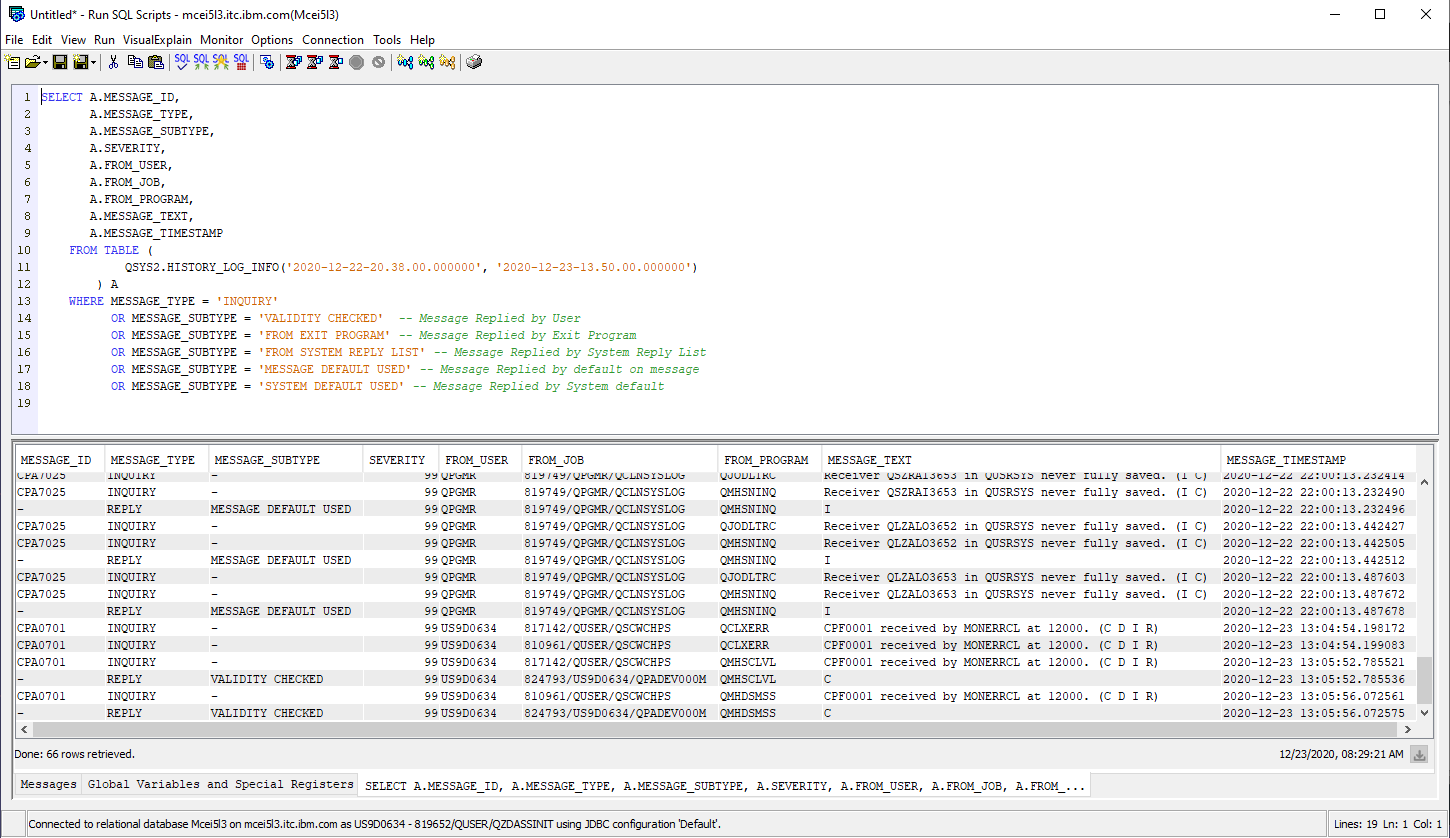Click the second Visual Explain diagram icon
Image resolution: width=1450 pixels, height=838 pixels.
point(426,62)
